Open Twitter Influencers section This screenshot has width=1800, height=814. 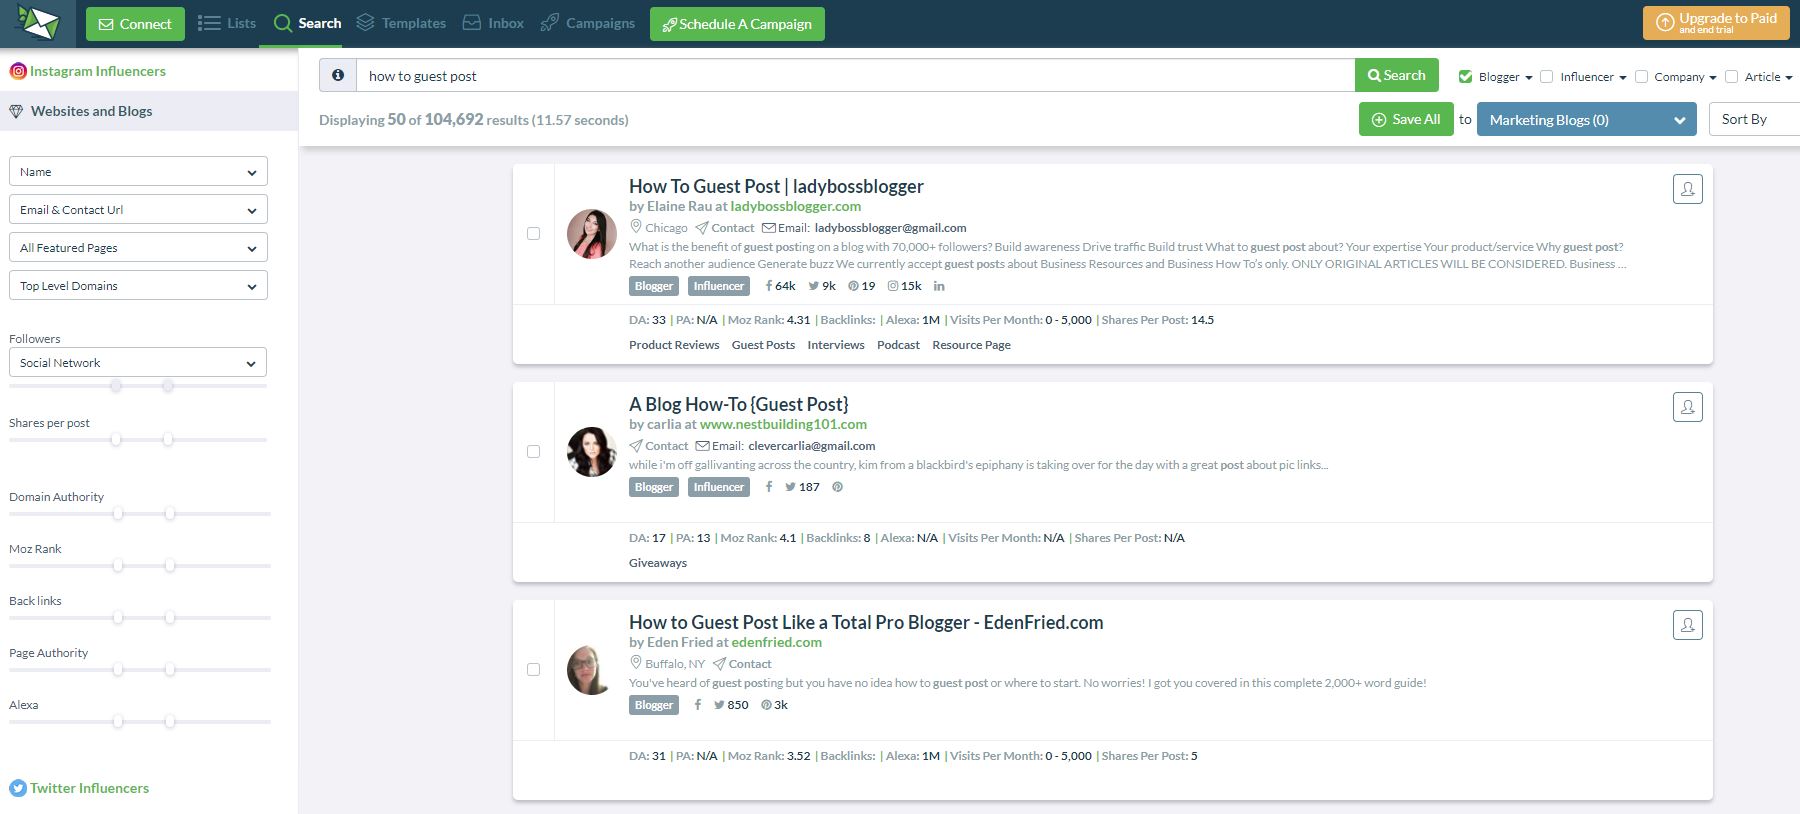click(79, 788)
